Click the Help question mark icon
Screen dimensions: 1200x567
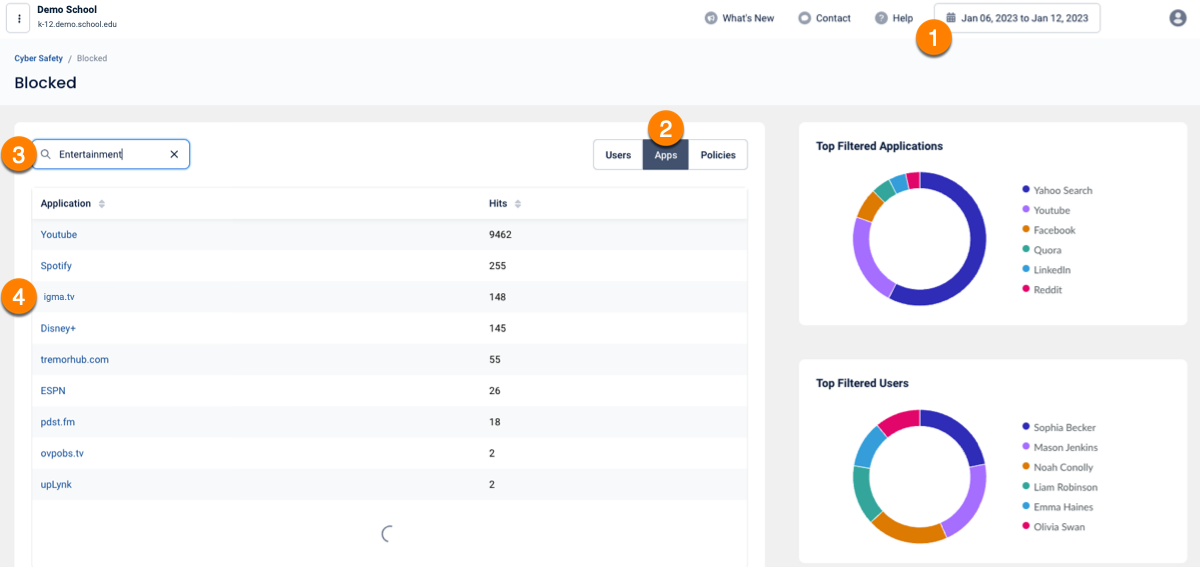pyautogui.click(x=881, y=18)
